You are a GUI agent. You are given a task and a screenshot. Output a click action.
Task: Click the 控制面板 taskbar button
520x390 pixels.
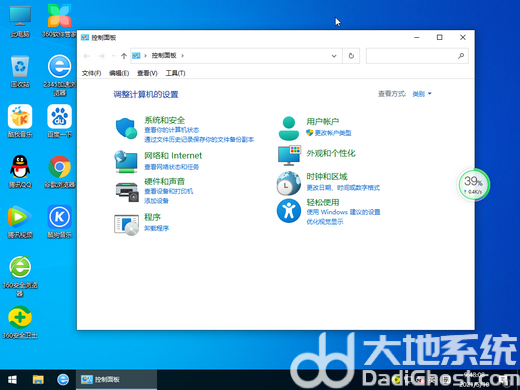tap(116, 380)
